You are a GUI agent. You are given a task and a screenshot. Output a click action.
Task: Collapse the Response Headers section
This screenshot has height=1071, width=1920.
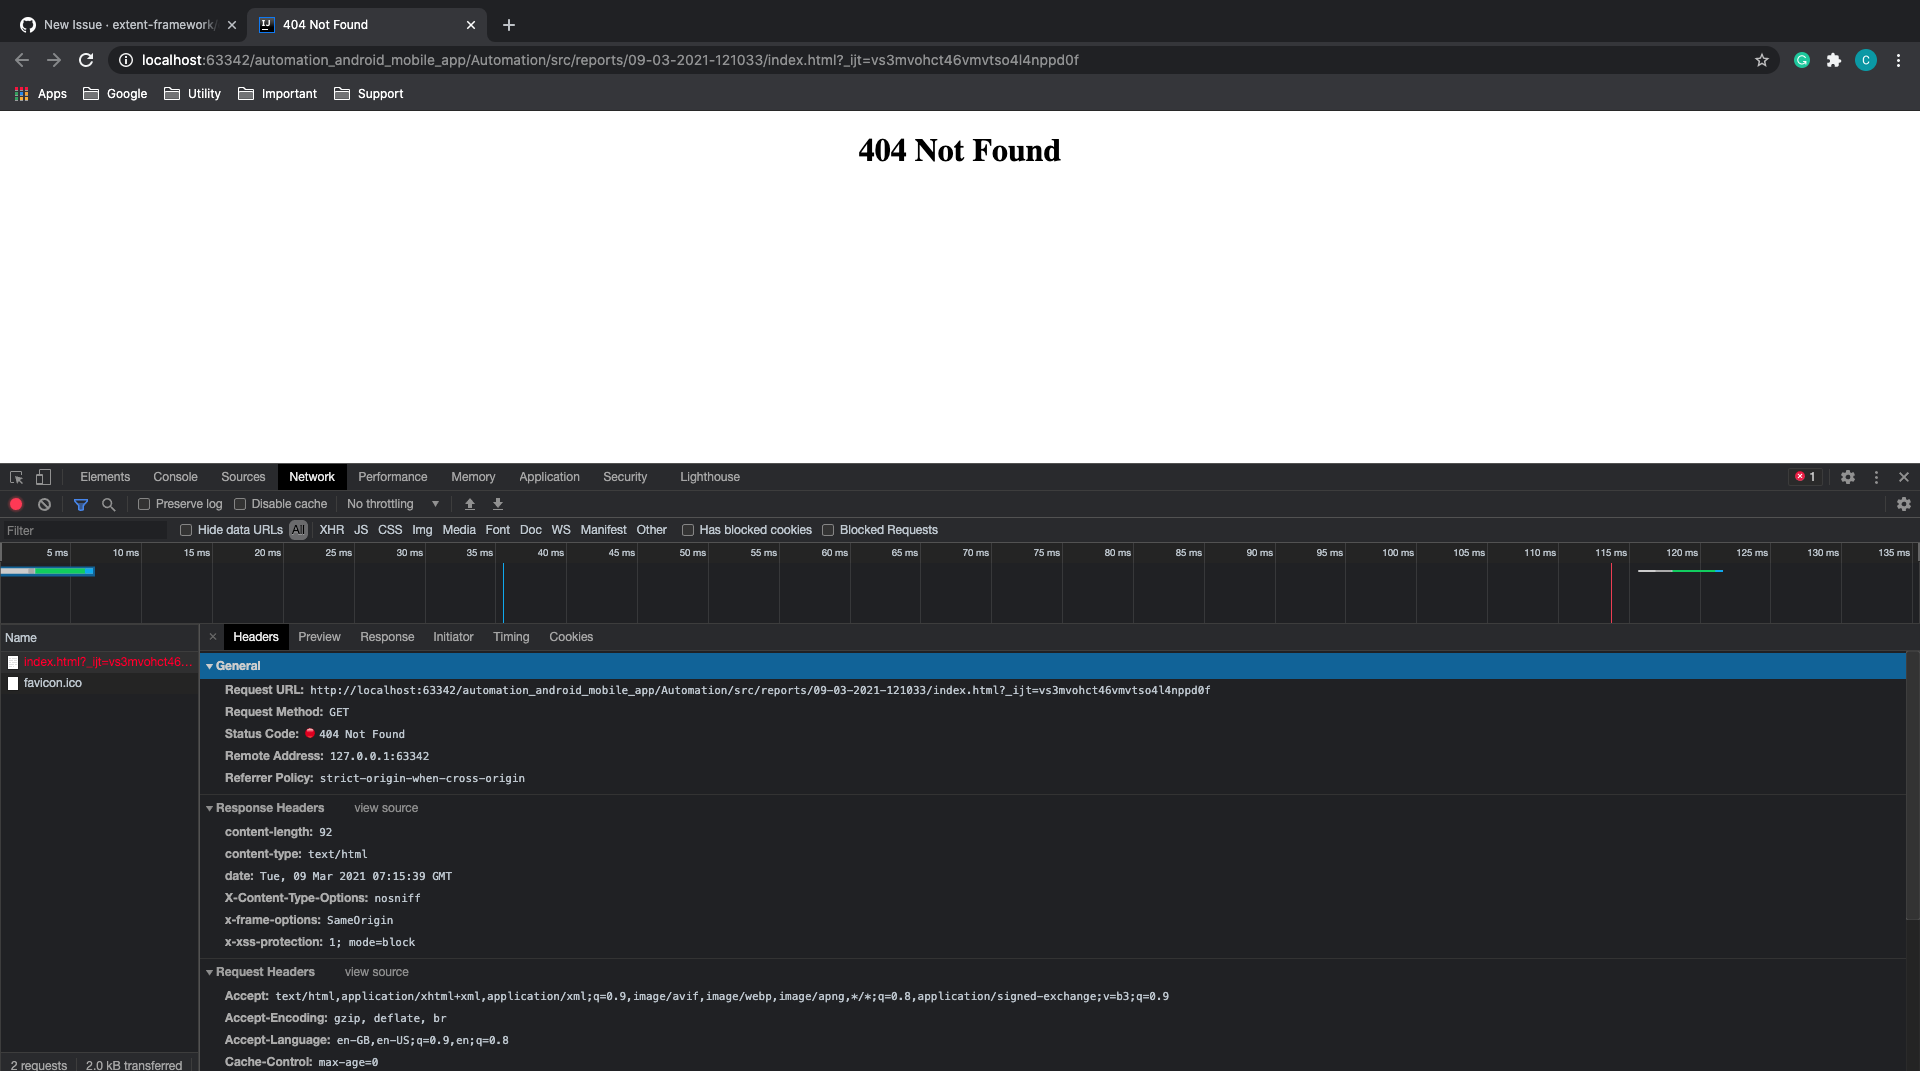[x=210, y=808]
